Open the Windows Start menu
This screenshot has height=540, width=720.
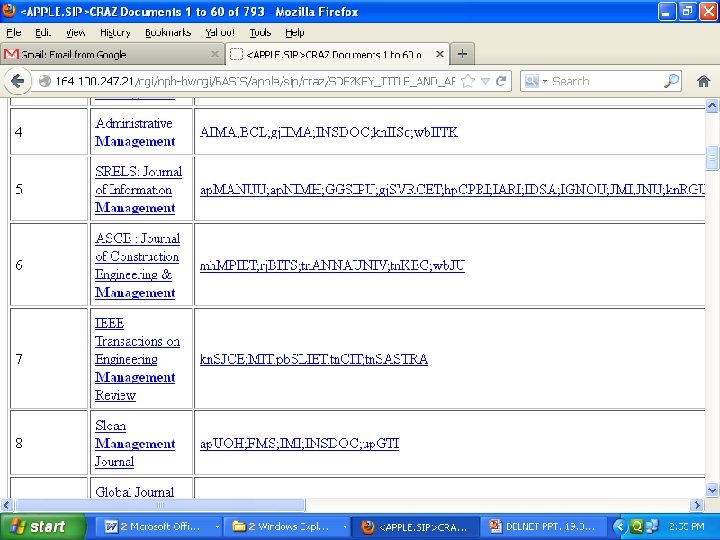coord(42,527)
